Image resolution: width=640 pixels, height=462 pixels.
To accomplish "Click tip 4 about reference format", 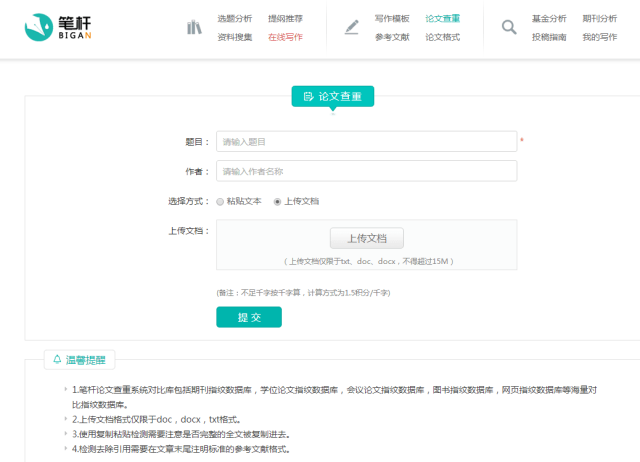I will 181,449.
